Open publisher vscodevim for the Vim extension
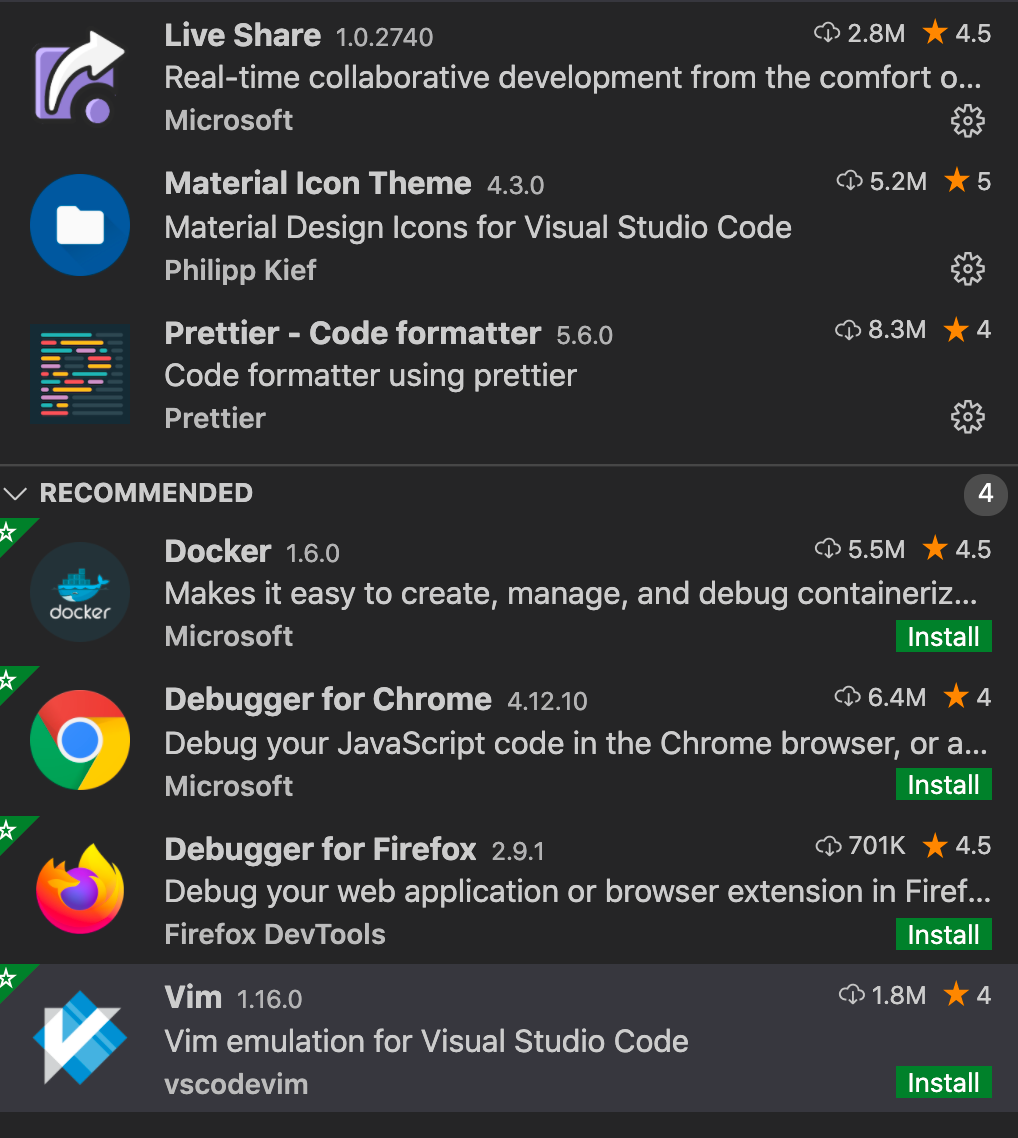Image resolution: width=1018 pixels, height=1138 pixels. 236,1083
